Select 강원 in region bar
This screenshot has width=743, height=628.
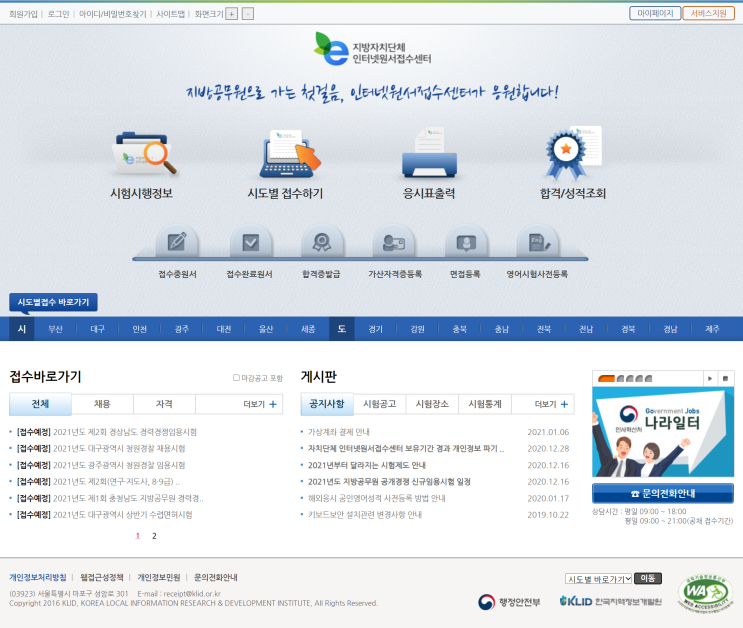click(x=417, y=329)
